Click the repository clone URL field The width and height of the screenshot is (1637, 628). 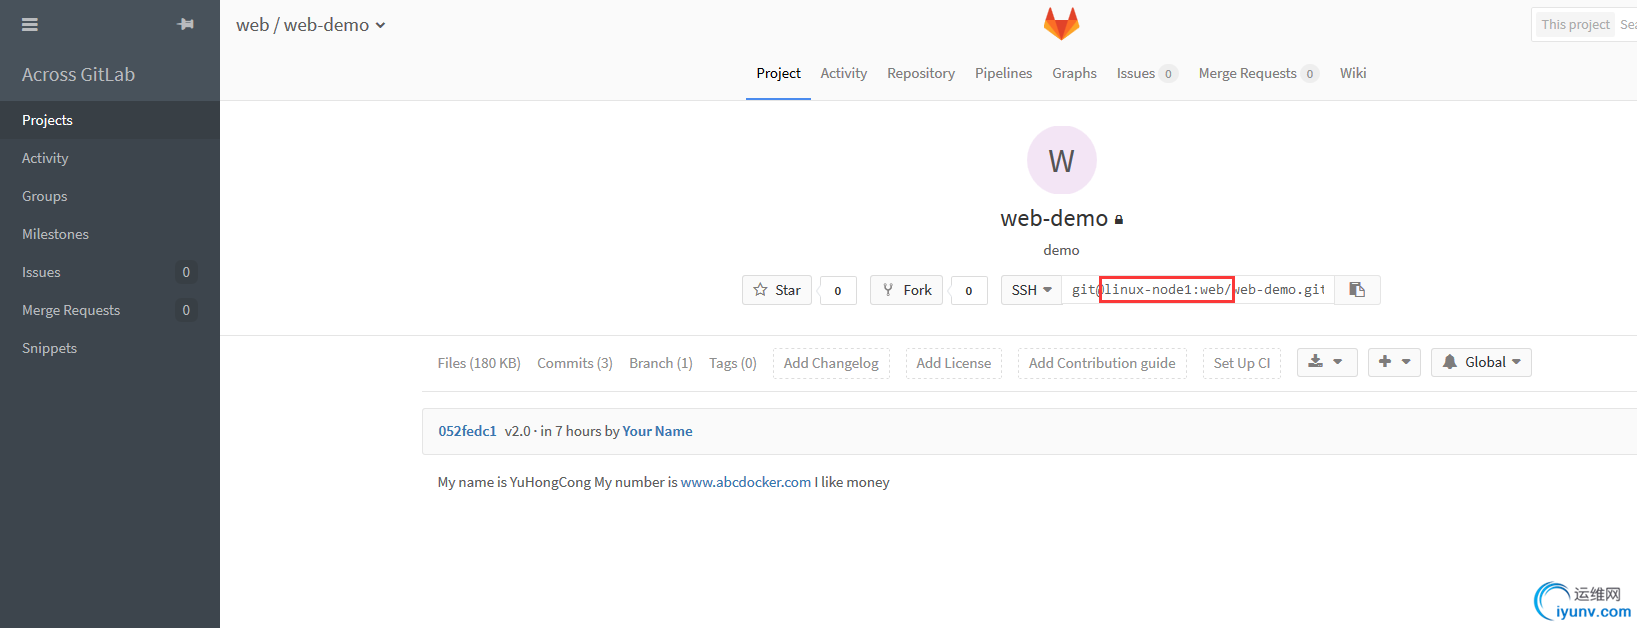[1197, 290]
